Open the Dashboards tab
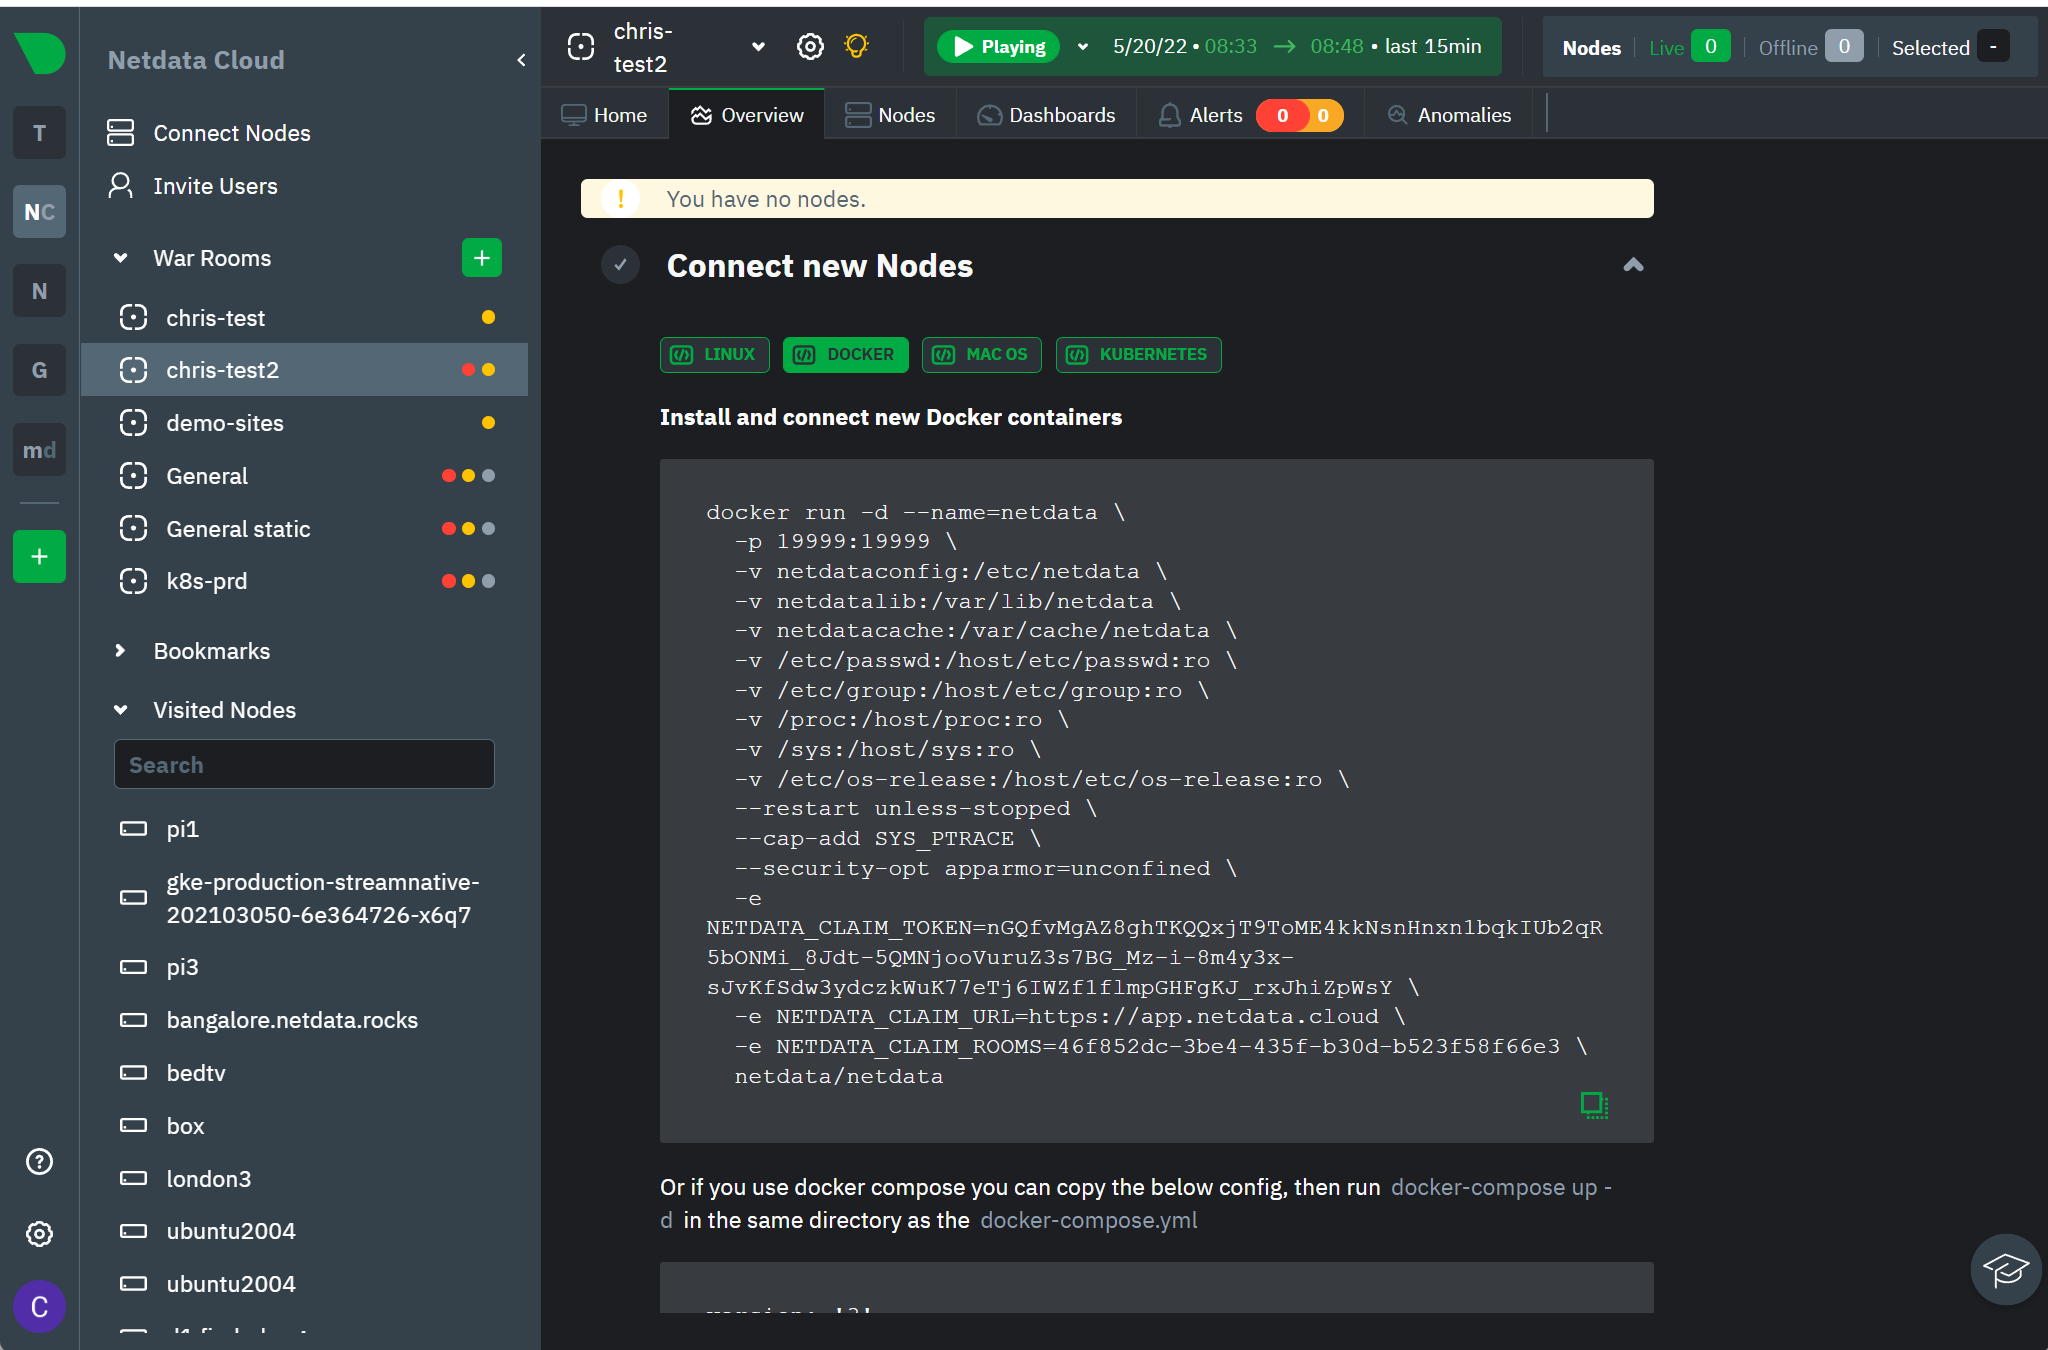The image size is (2048, 1350). pyautogui.click(x=1046, y=115)
